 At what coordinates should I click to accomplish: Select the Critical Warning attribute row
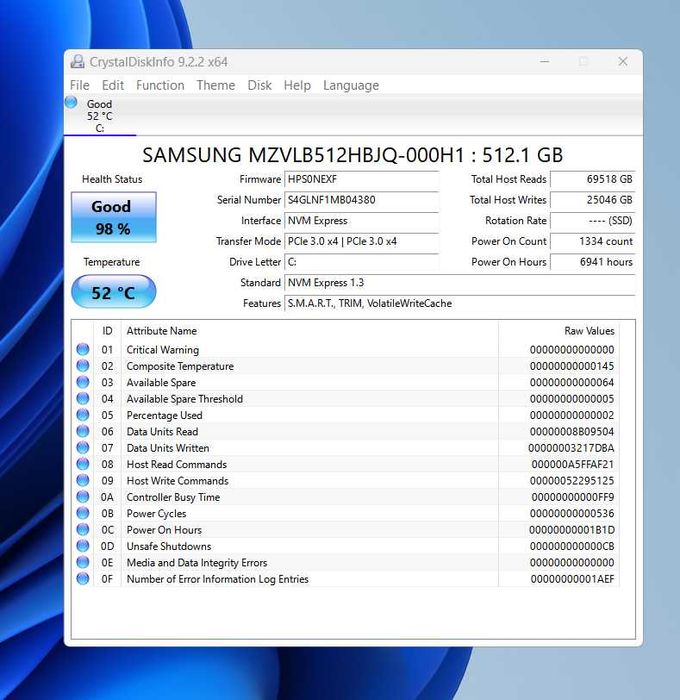[345, 350]
